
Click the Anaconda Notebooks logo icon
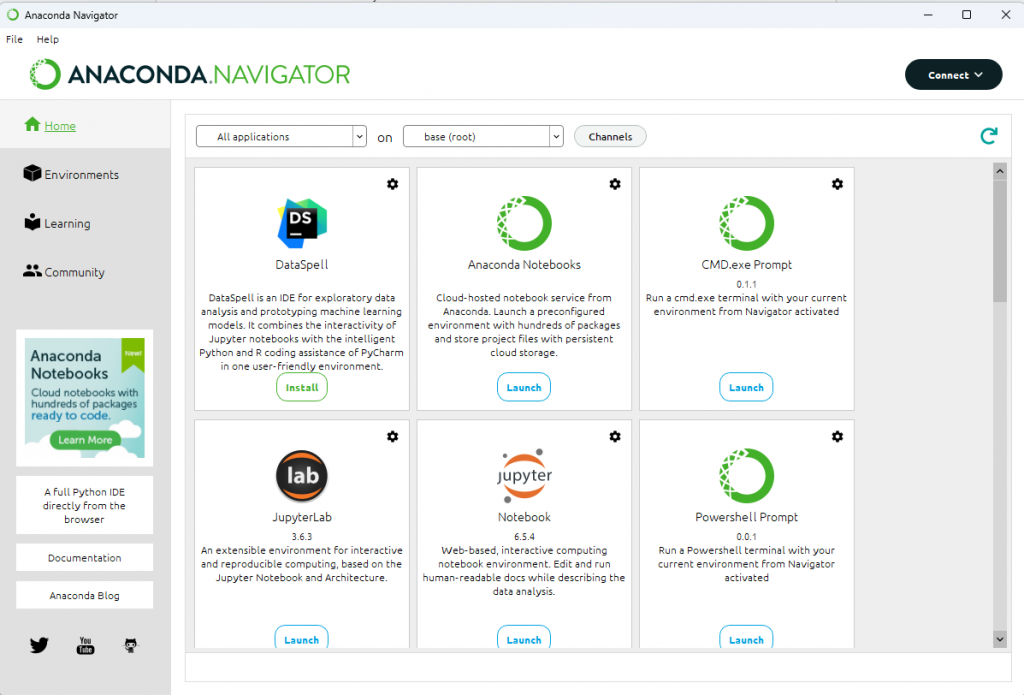coord(524,223)
